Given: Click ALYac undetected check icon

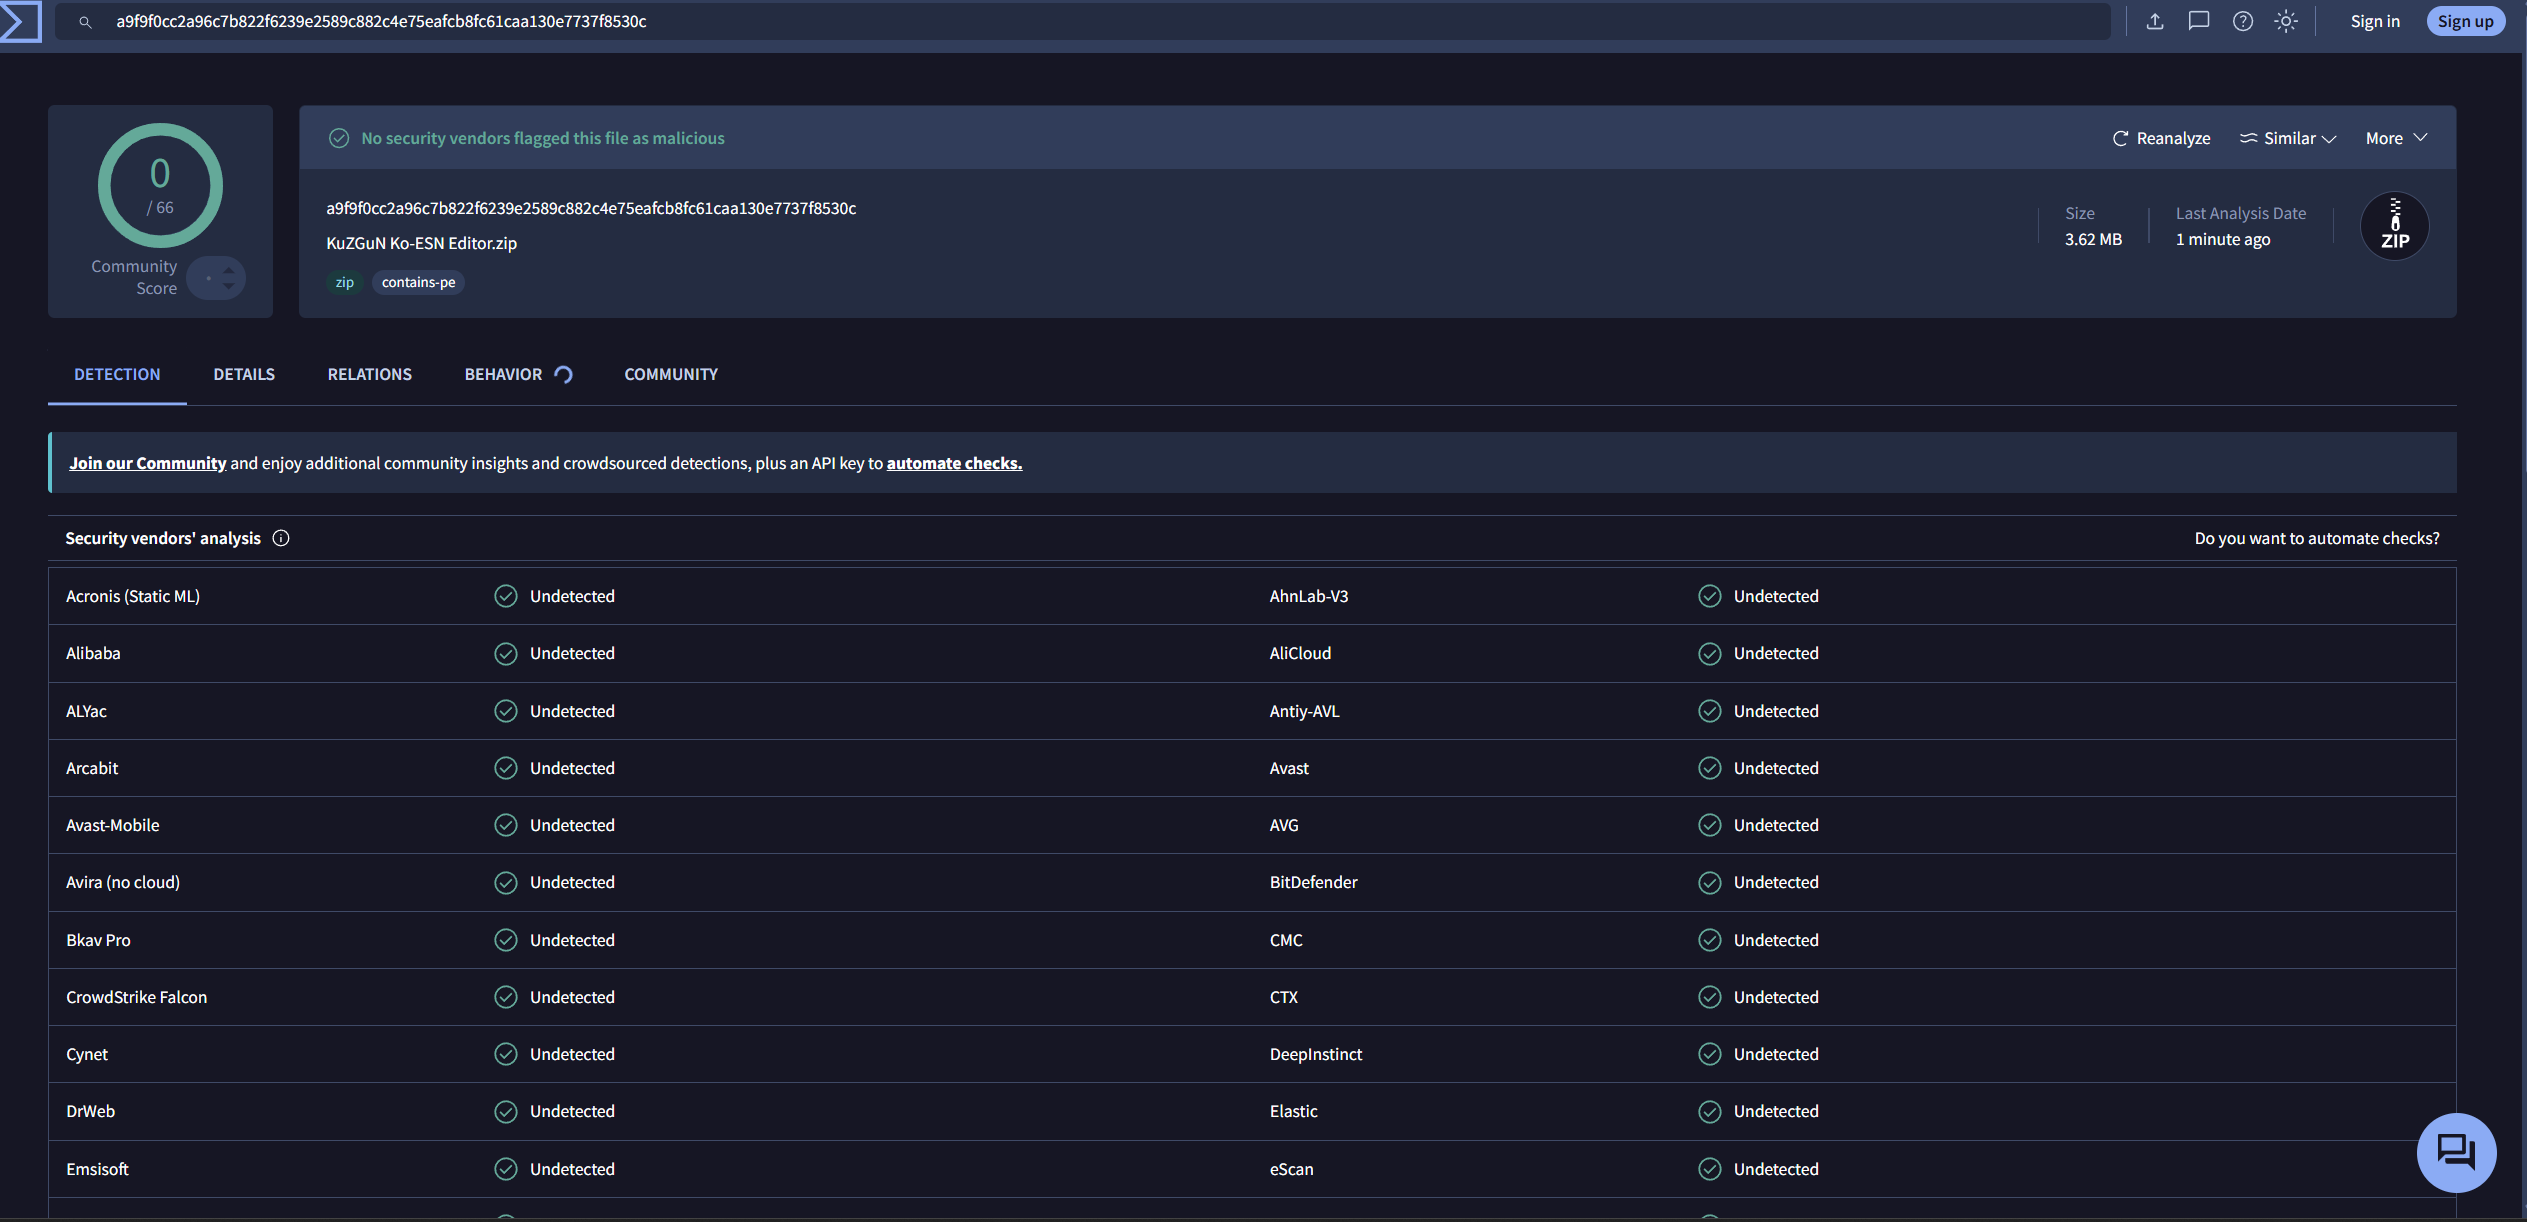Looking at the screenshot, I should (x=506, y=711).
